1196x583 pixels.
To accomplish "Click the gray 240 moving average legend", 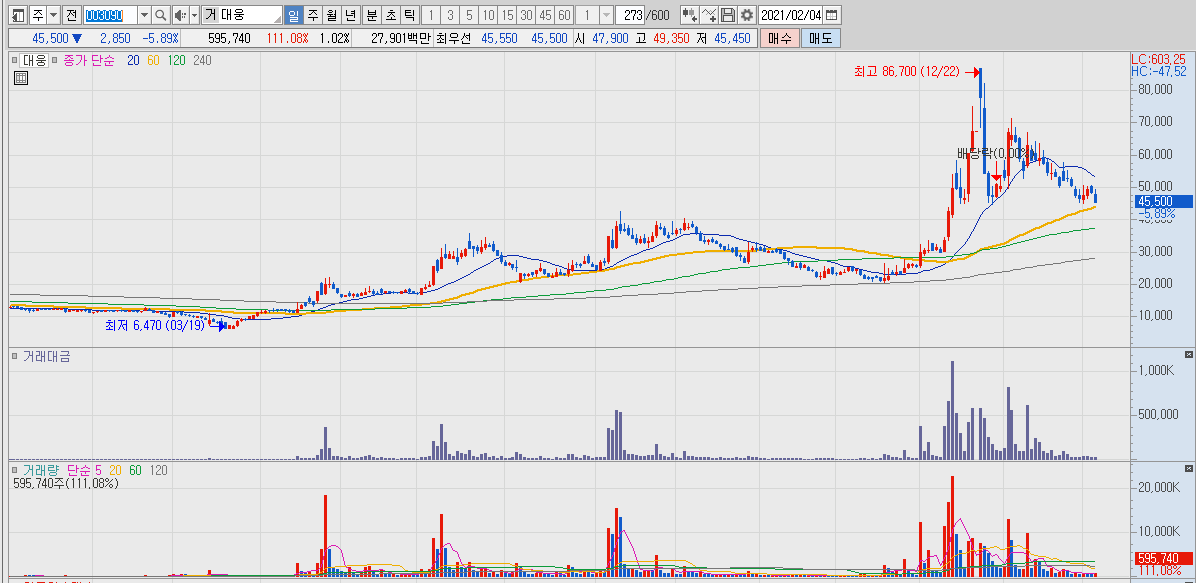I will pyautogui.click(x=202, y=60).
